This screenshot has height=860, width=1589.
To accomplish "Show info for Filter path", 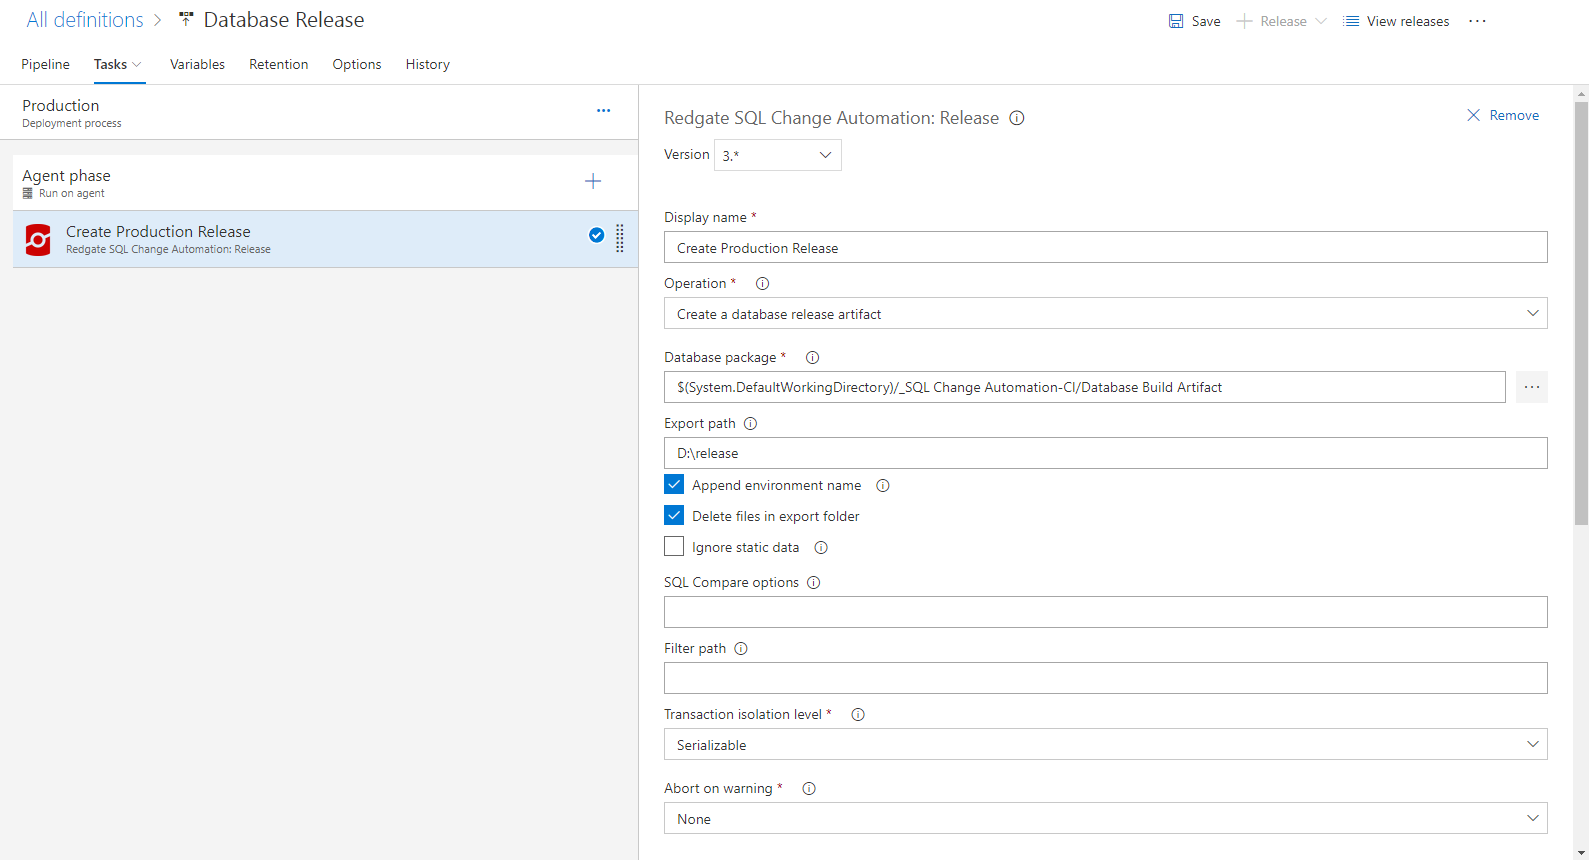I will [741, 649].
